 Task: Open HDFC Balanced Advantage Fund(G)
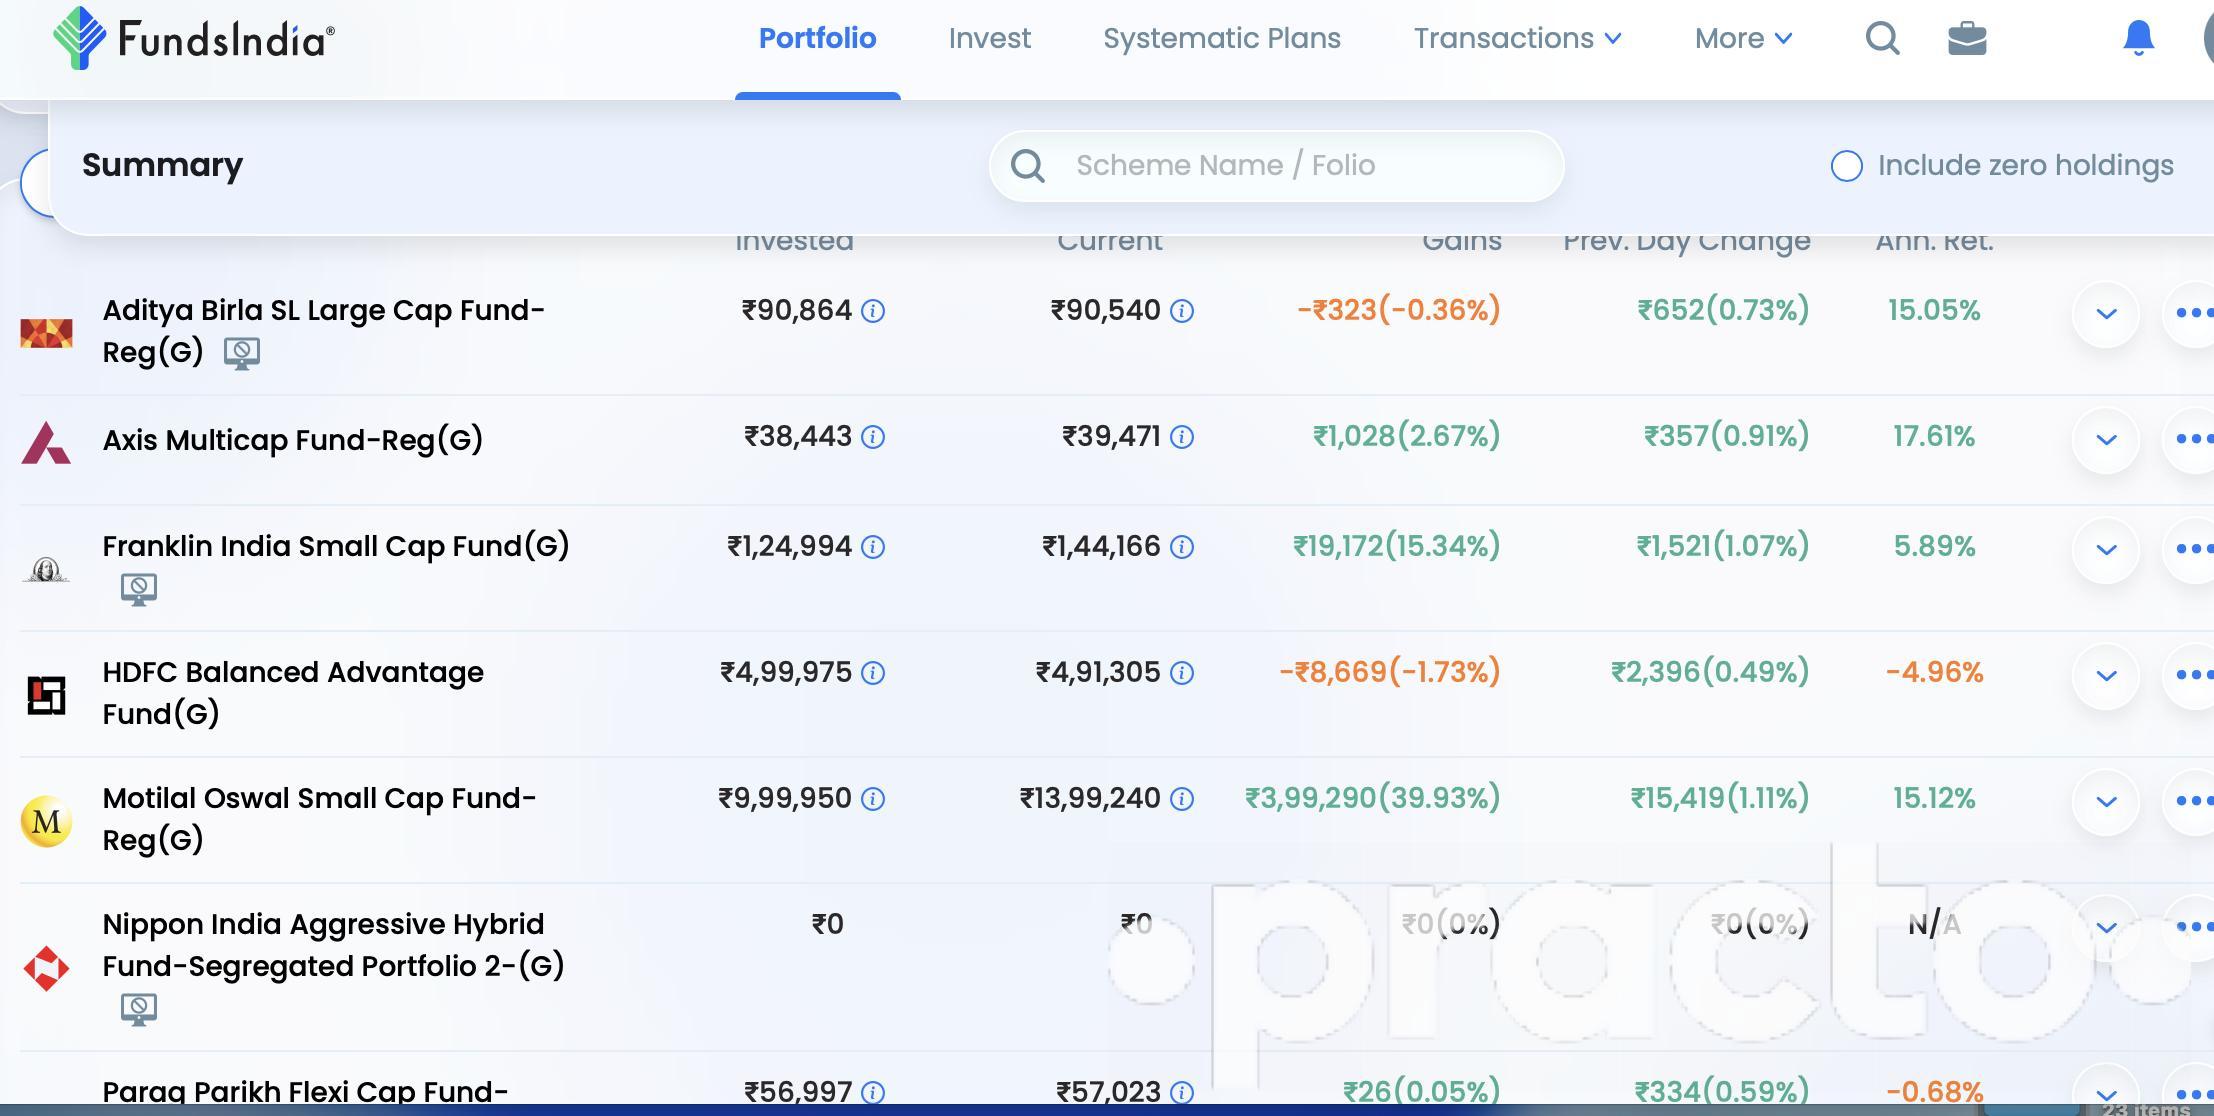click(x=293, y=693)
